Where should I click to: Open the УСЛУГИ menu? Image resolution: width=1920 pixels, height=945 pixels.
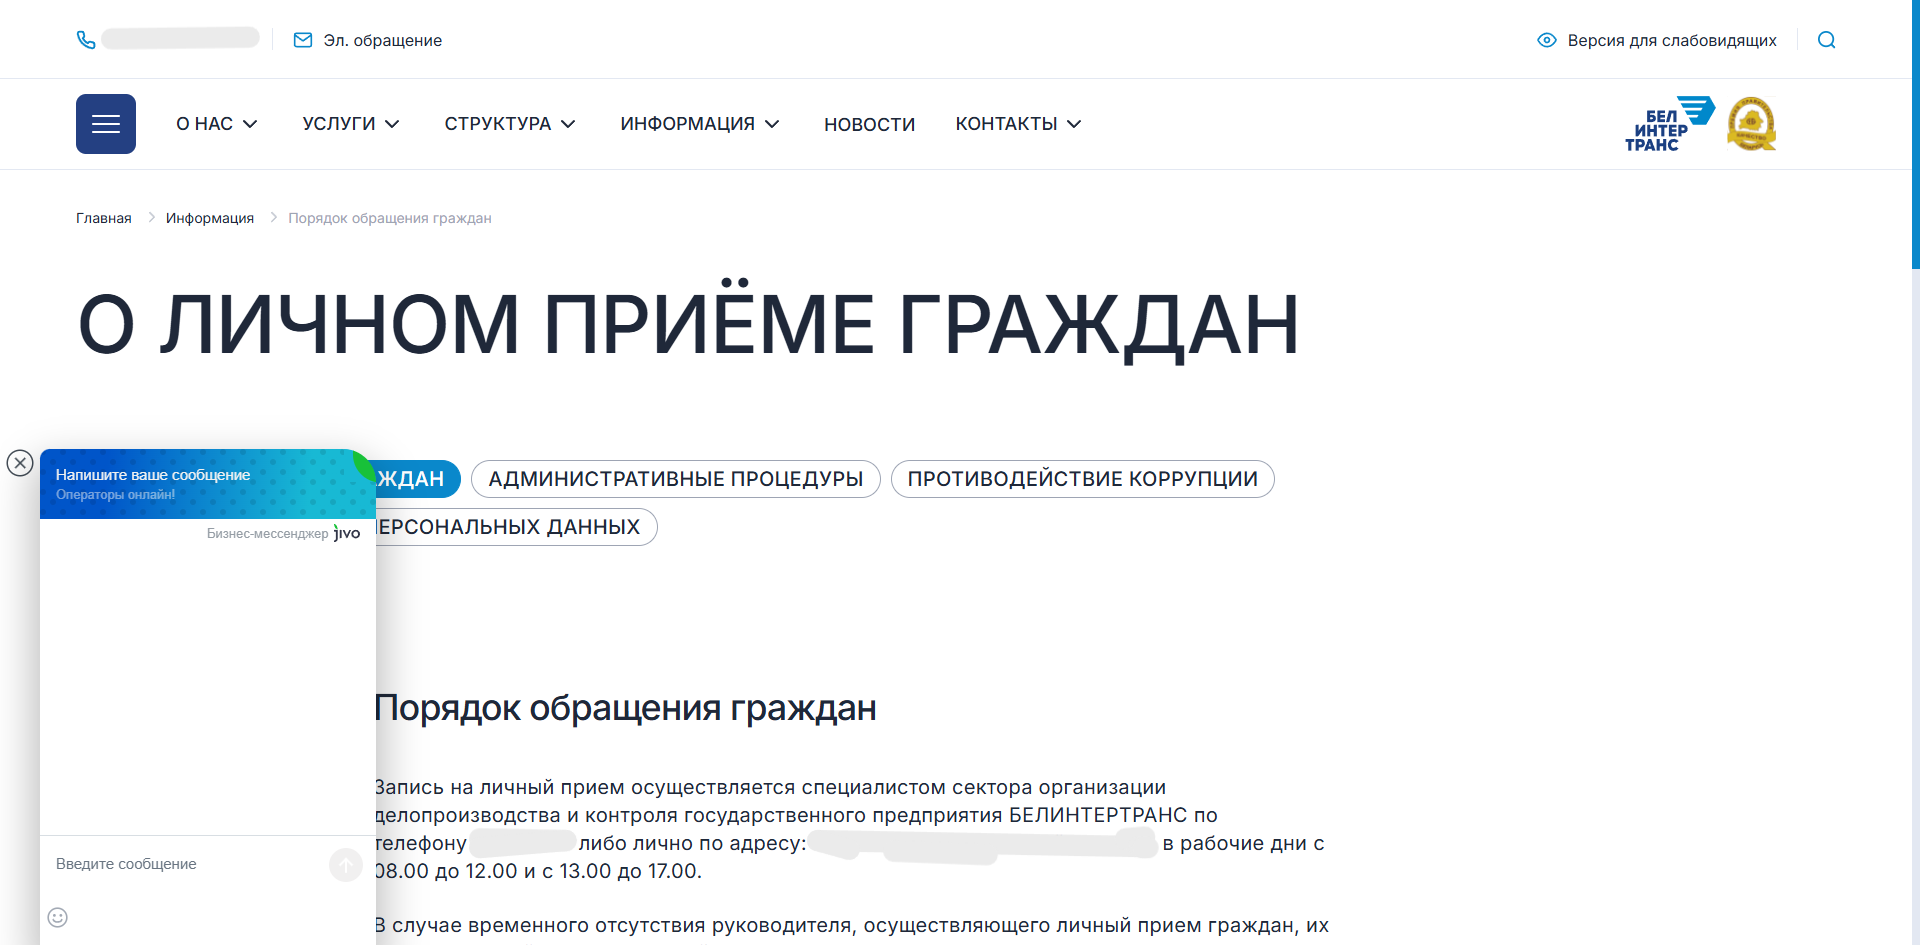[339, 124]
